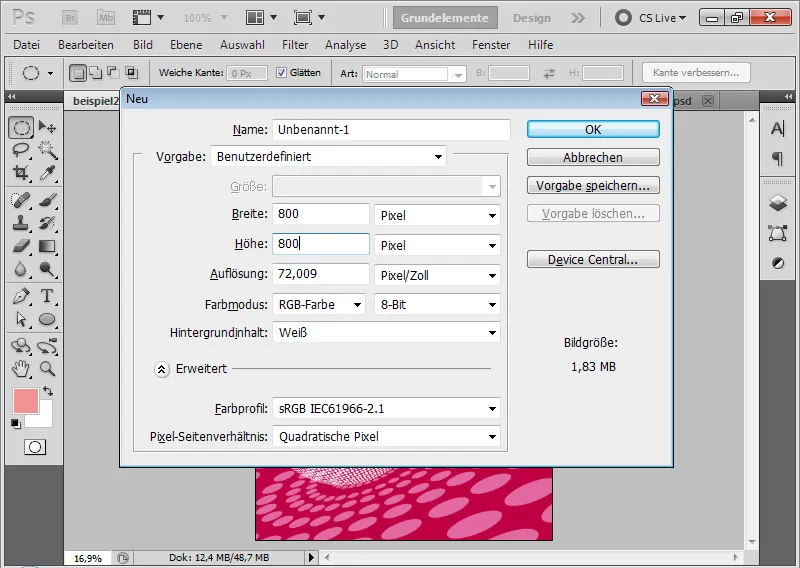Swap foreground and background colors
This screenshot has height=568, width=800.
click(47, 391)
